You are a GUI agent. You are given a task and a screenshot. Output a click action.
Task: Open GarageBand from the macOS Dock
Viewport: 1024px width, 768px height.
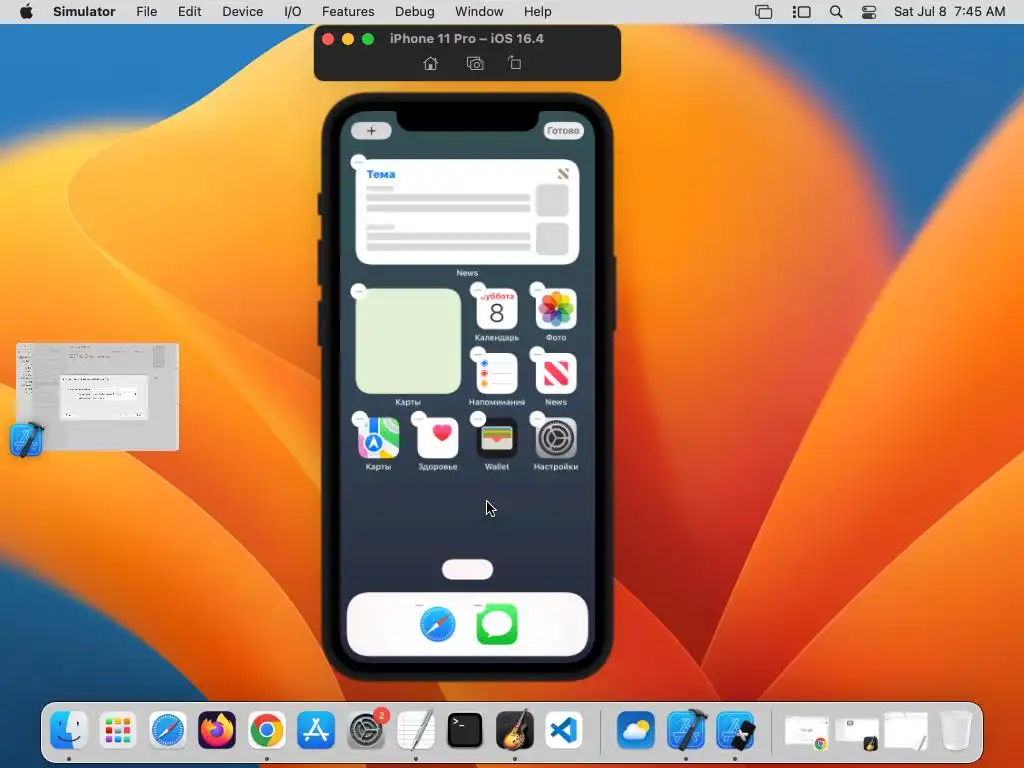click(515, 729)
